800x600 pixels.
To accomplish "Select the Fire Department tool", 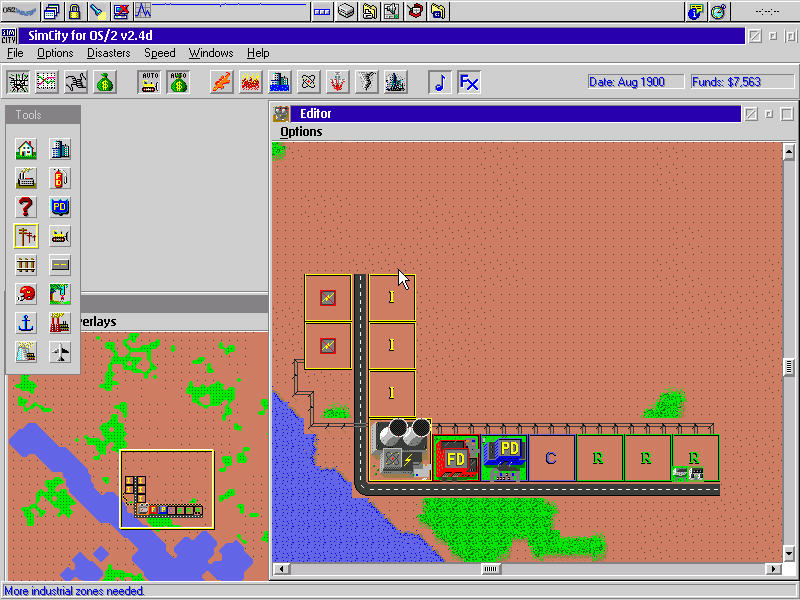I will (x=60, y=178).
